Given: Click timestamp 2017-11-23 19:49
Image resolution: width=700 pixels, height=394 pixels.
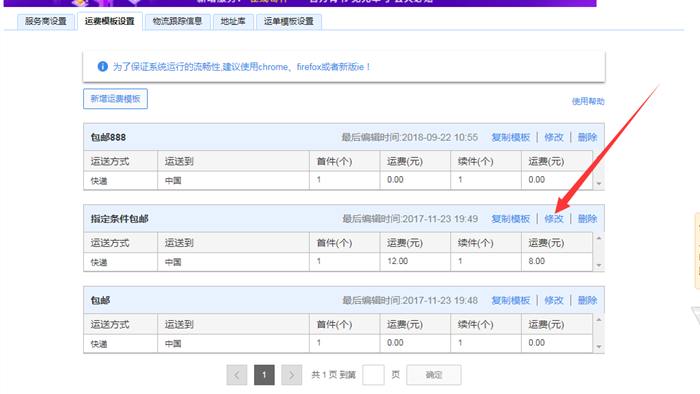Looking at the screenshot, I should (440, 219).
